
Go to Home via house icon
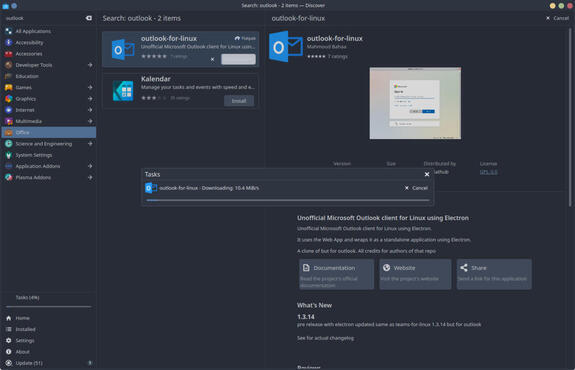pyautogui.click(x=9, y=318)
